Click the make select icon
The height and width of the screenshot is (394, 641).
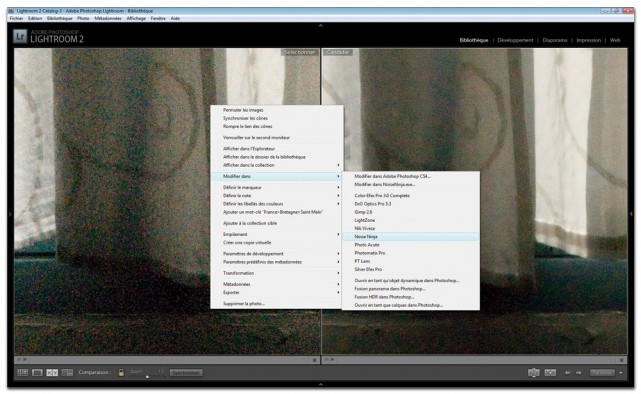pyautogui.click(x=550, y=372)
